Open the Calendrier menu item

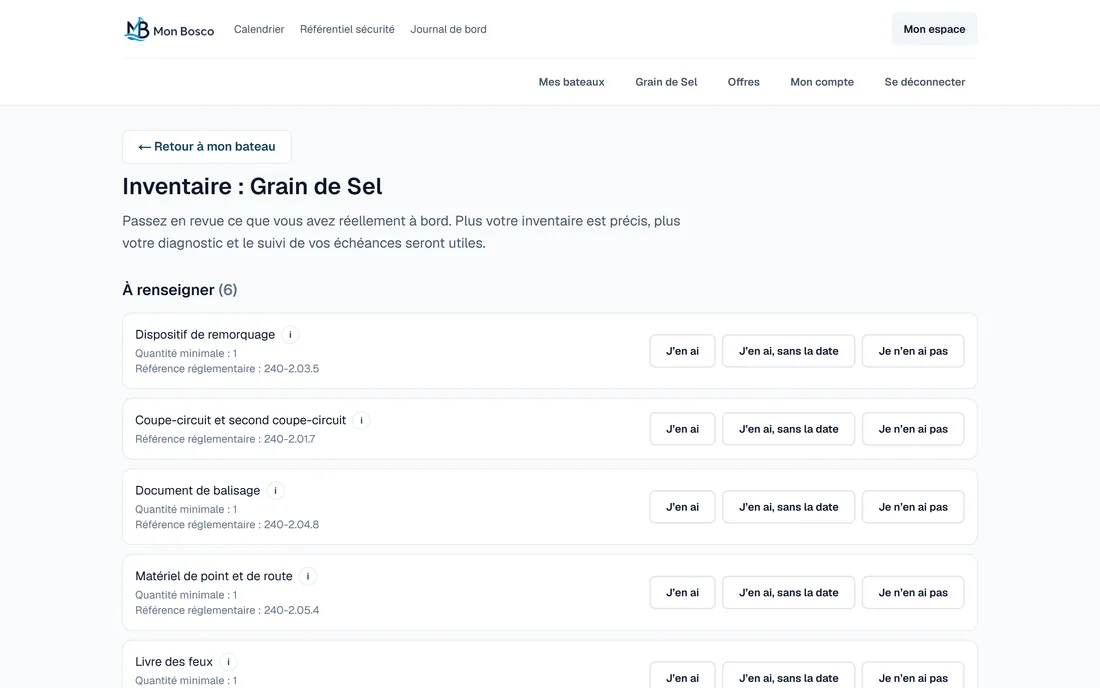tap(259, 29)
